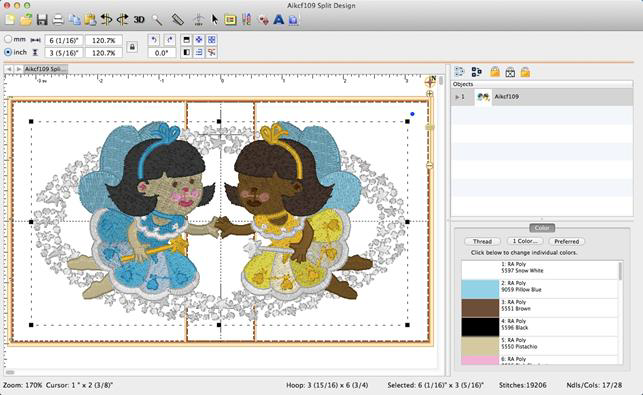This screenshot has height=395, width=643.
Task: Click the Thread button
Action: tap(482, 241)
